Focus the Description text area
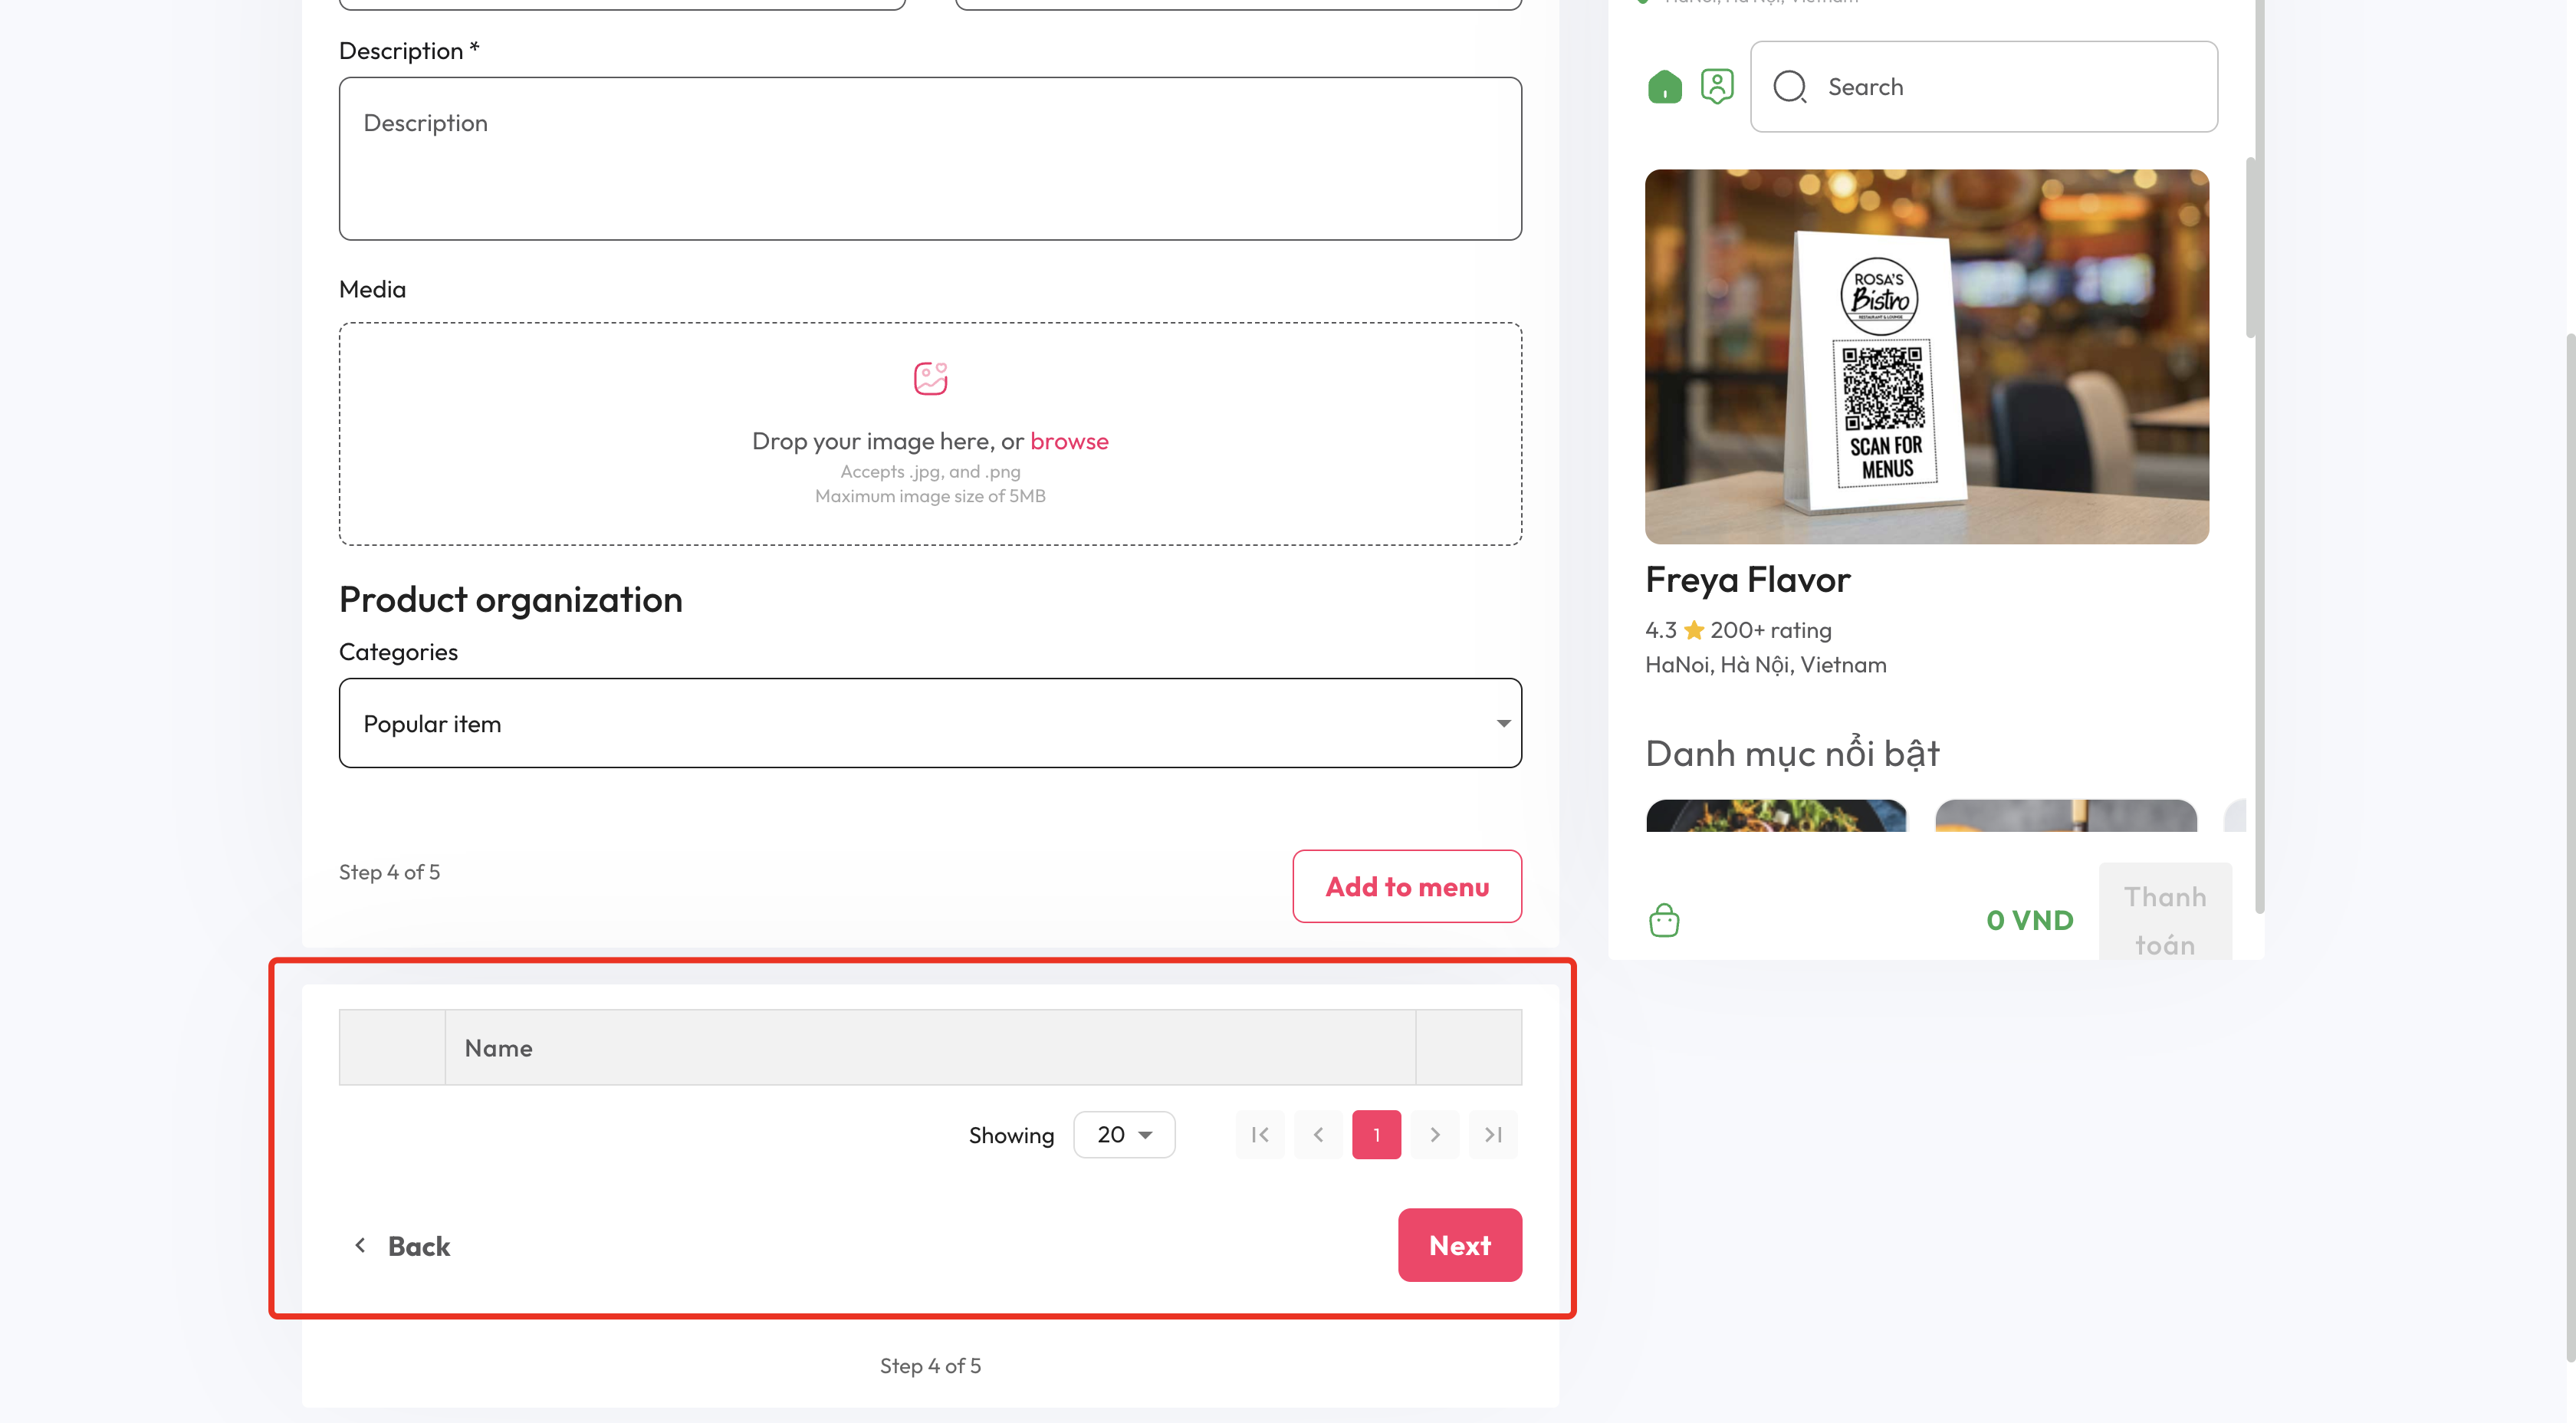 point(930,158)
